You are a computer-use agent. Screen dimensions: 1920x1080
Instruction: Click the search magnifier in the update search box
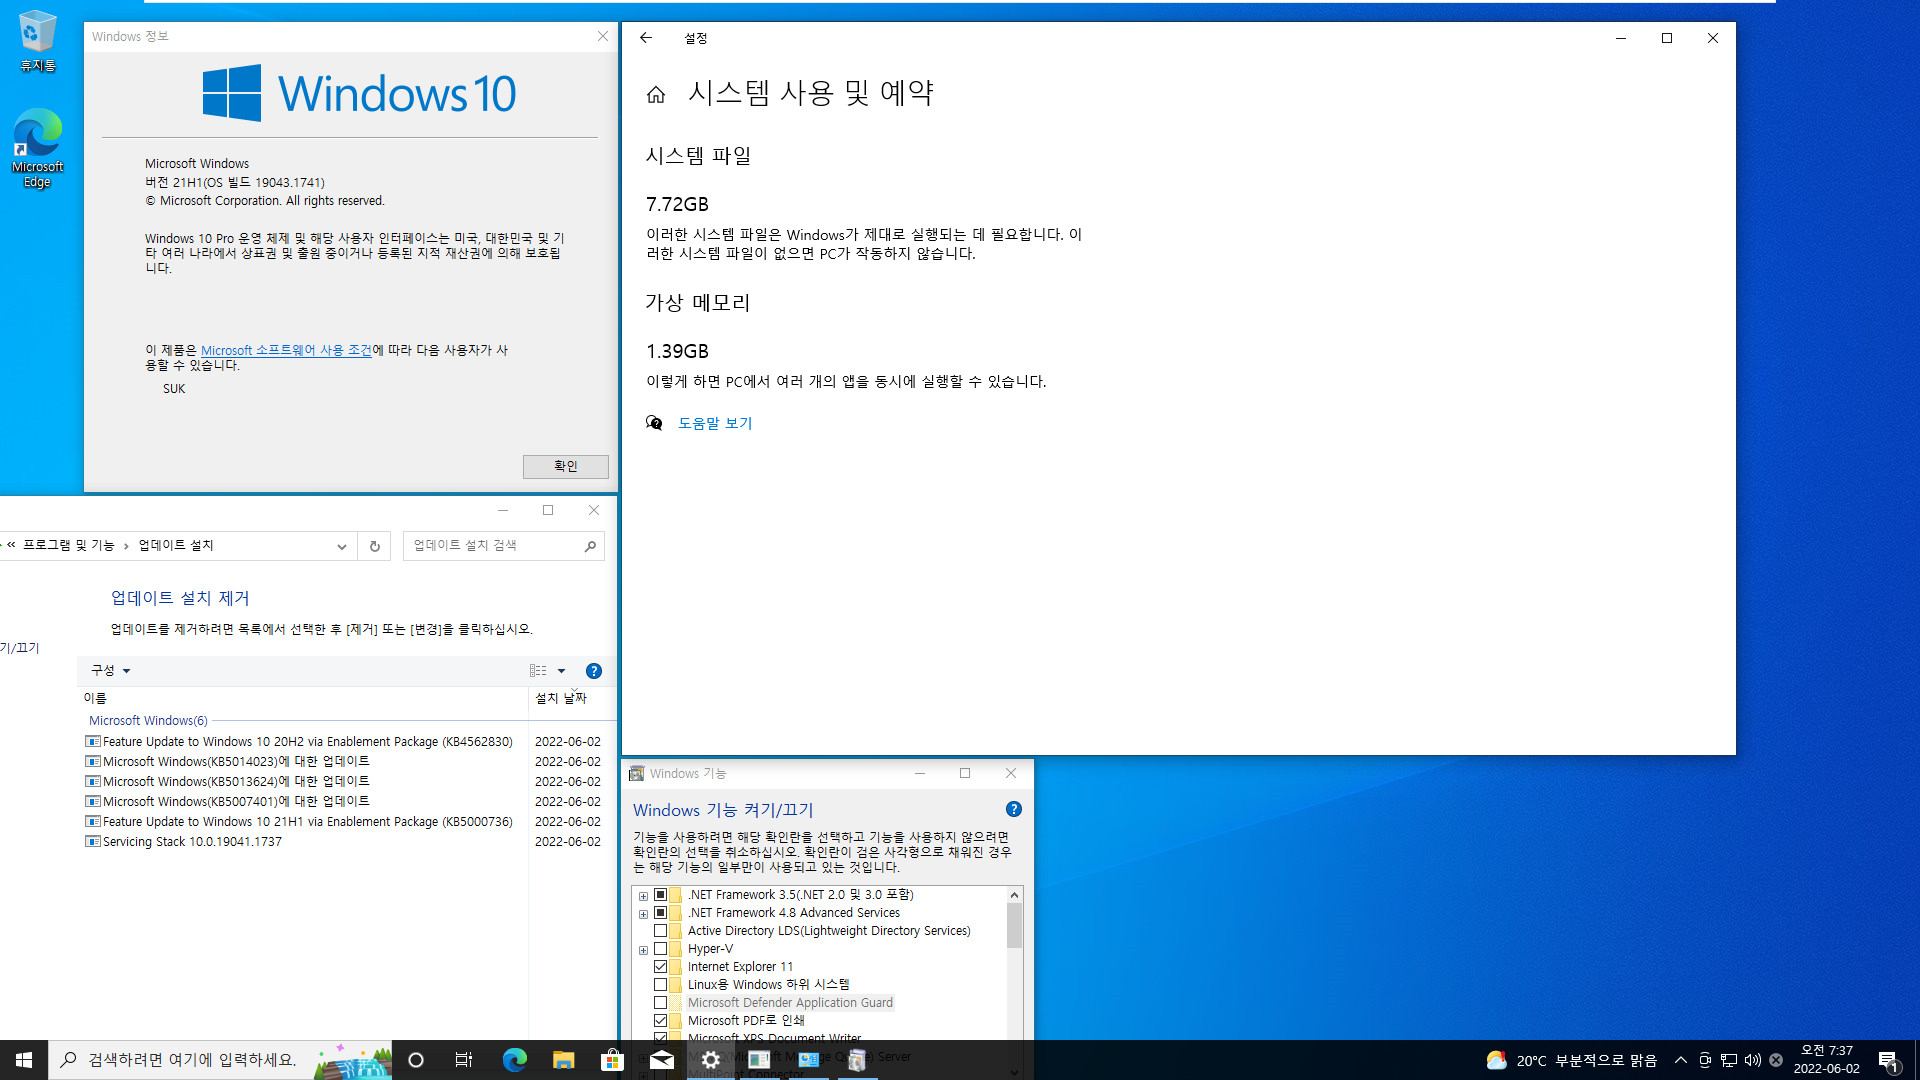tap(590, 546)
